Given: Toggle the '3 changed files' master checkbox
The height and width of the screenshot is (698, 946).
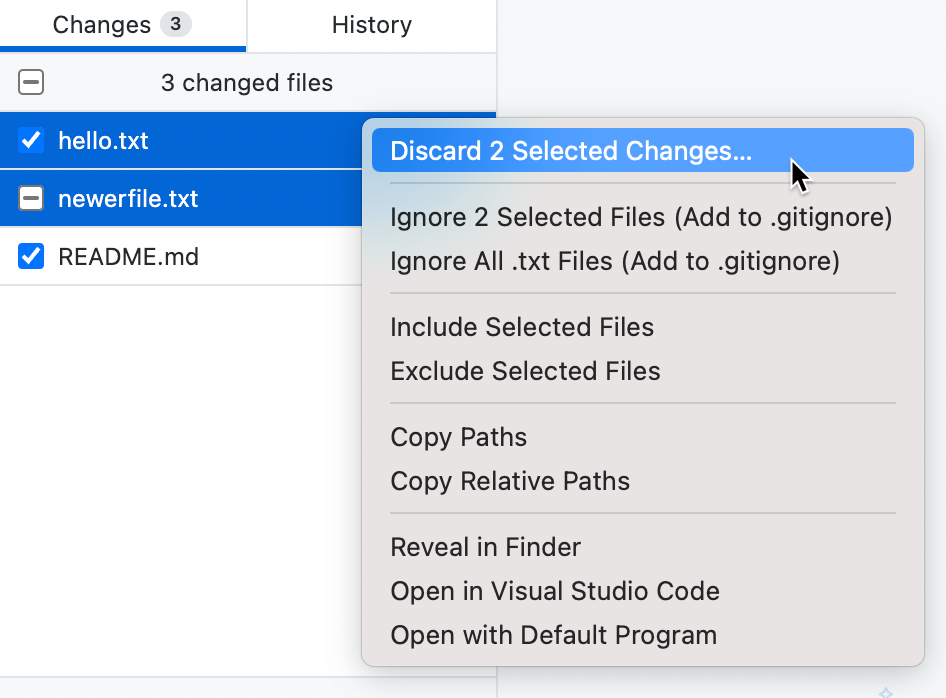Looking at the screenshot, I should [30, 82].
